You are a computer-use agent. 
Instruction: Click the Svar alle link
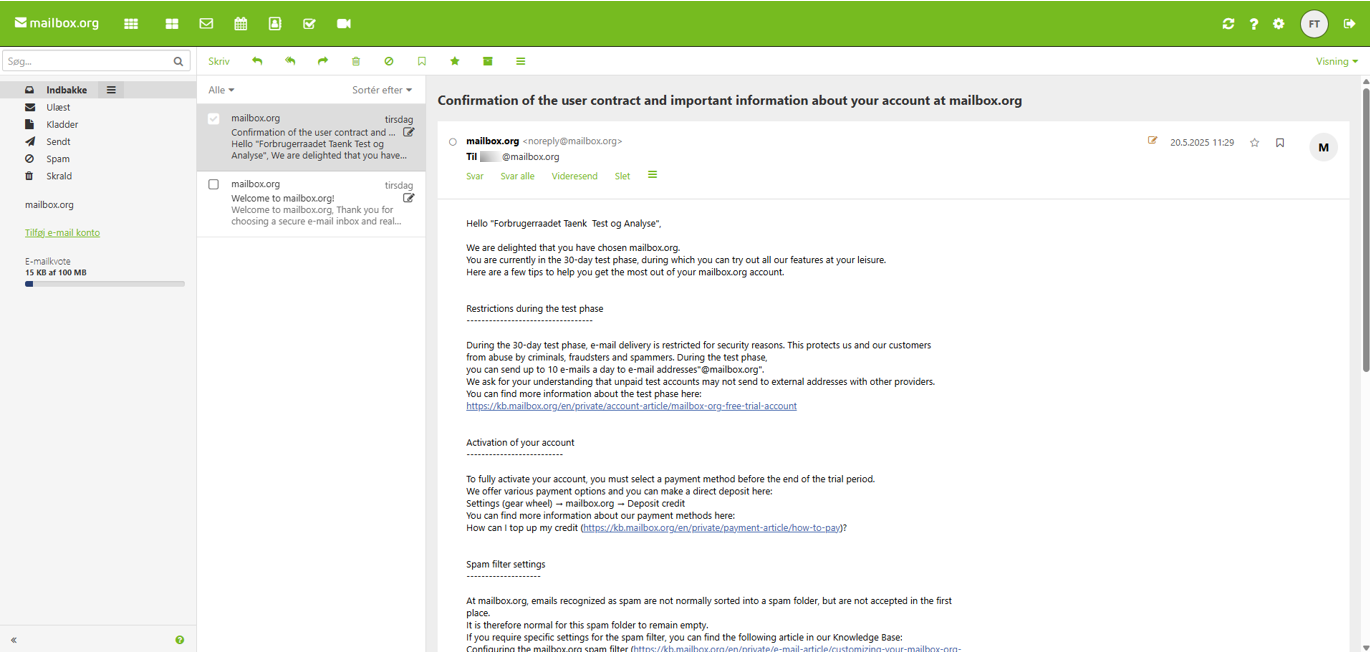(x=518, y=176)
